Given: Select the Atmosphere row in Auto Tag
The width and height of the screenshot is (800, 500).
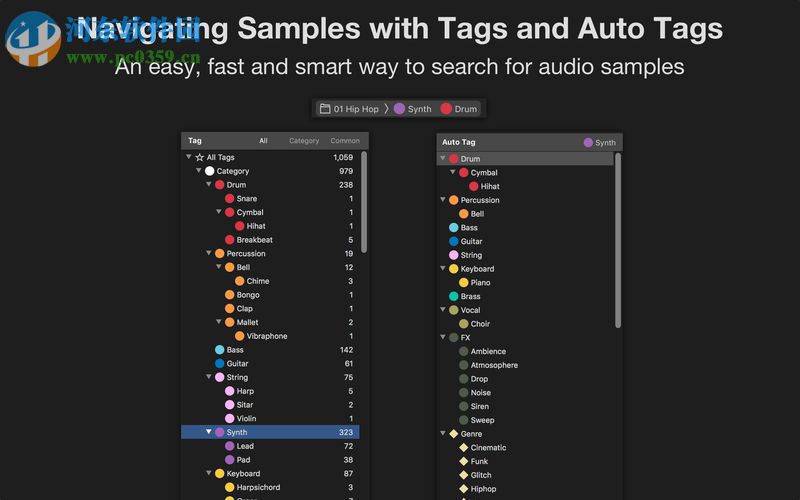Looking at the screenshot, I should [526, 365].
